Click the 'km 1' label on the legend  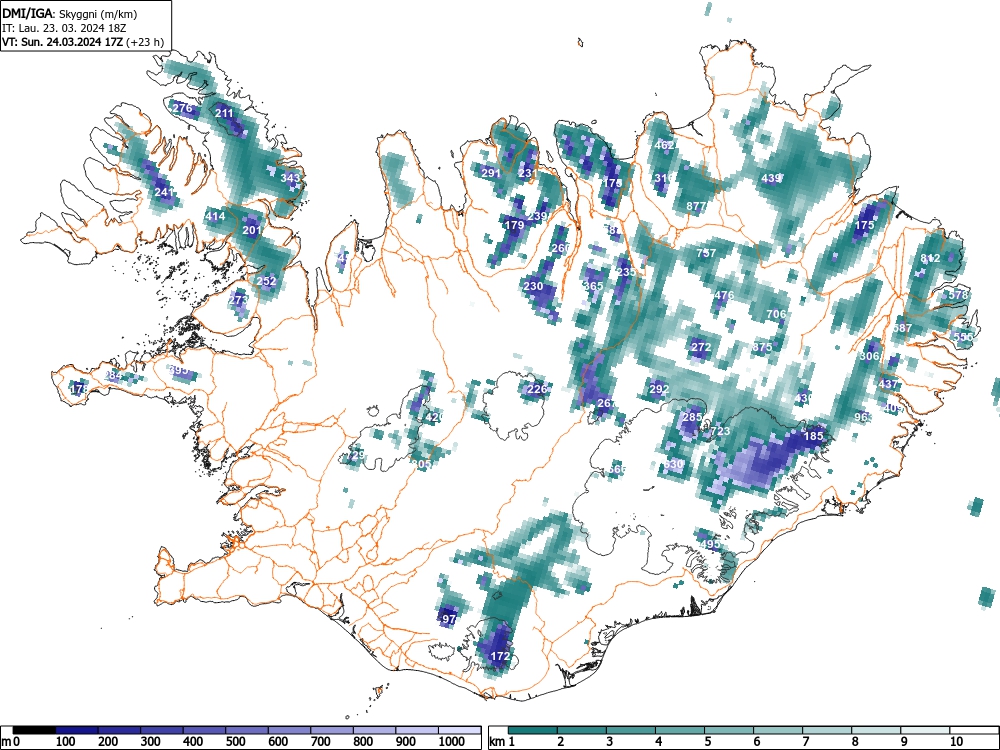[x=502, y=742]
